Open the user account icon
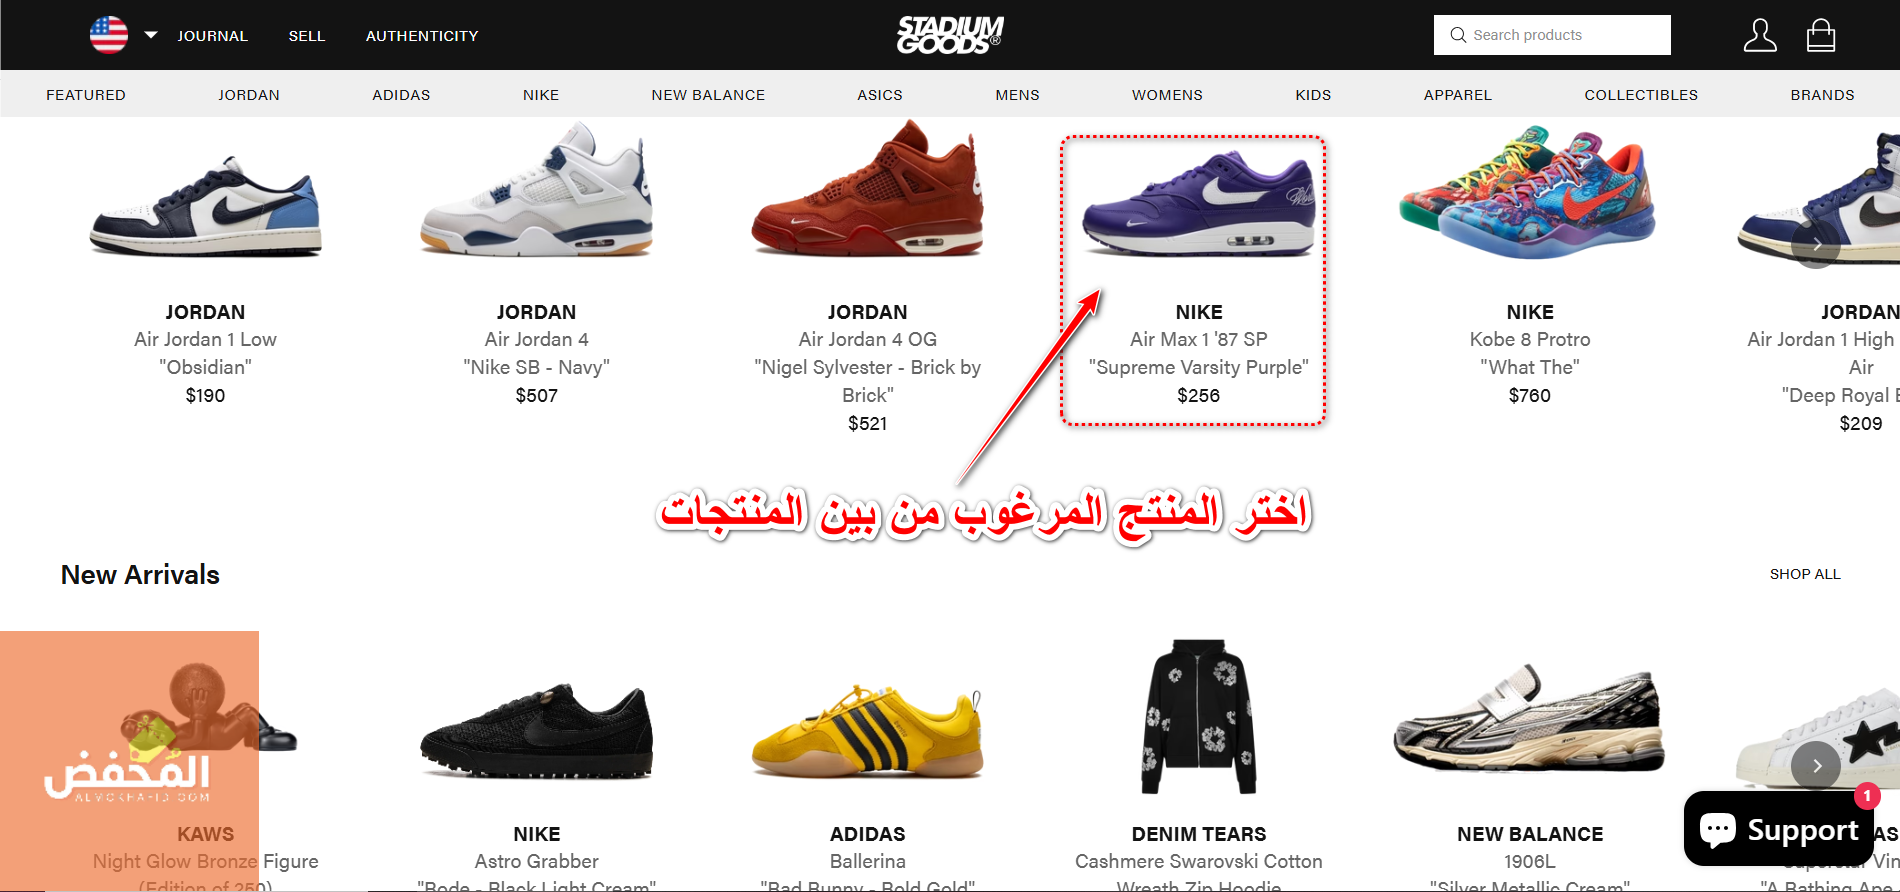This screenshot has height=892, width=1900. (x=1760, y=35)
